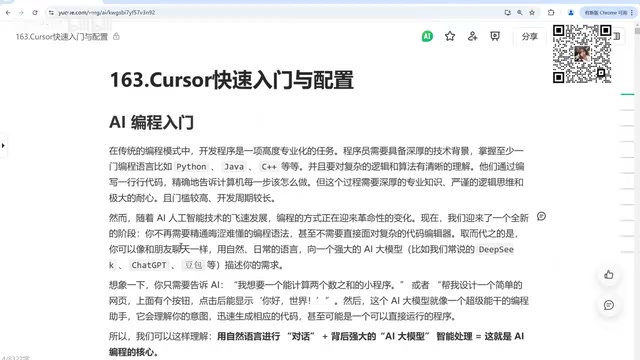Viewport: 640px width, 360px height.
Task: Click the heading AI 编程入门
Action: pyautogui.click(x=151, y=122)
